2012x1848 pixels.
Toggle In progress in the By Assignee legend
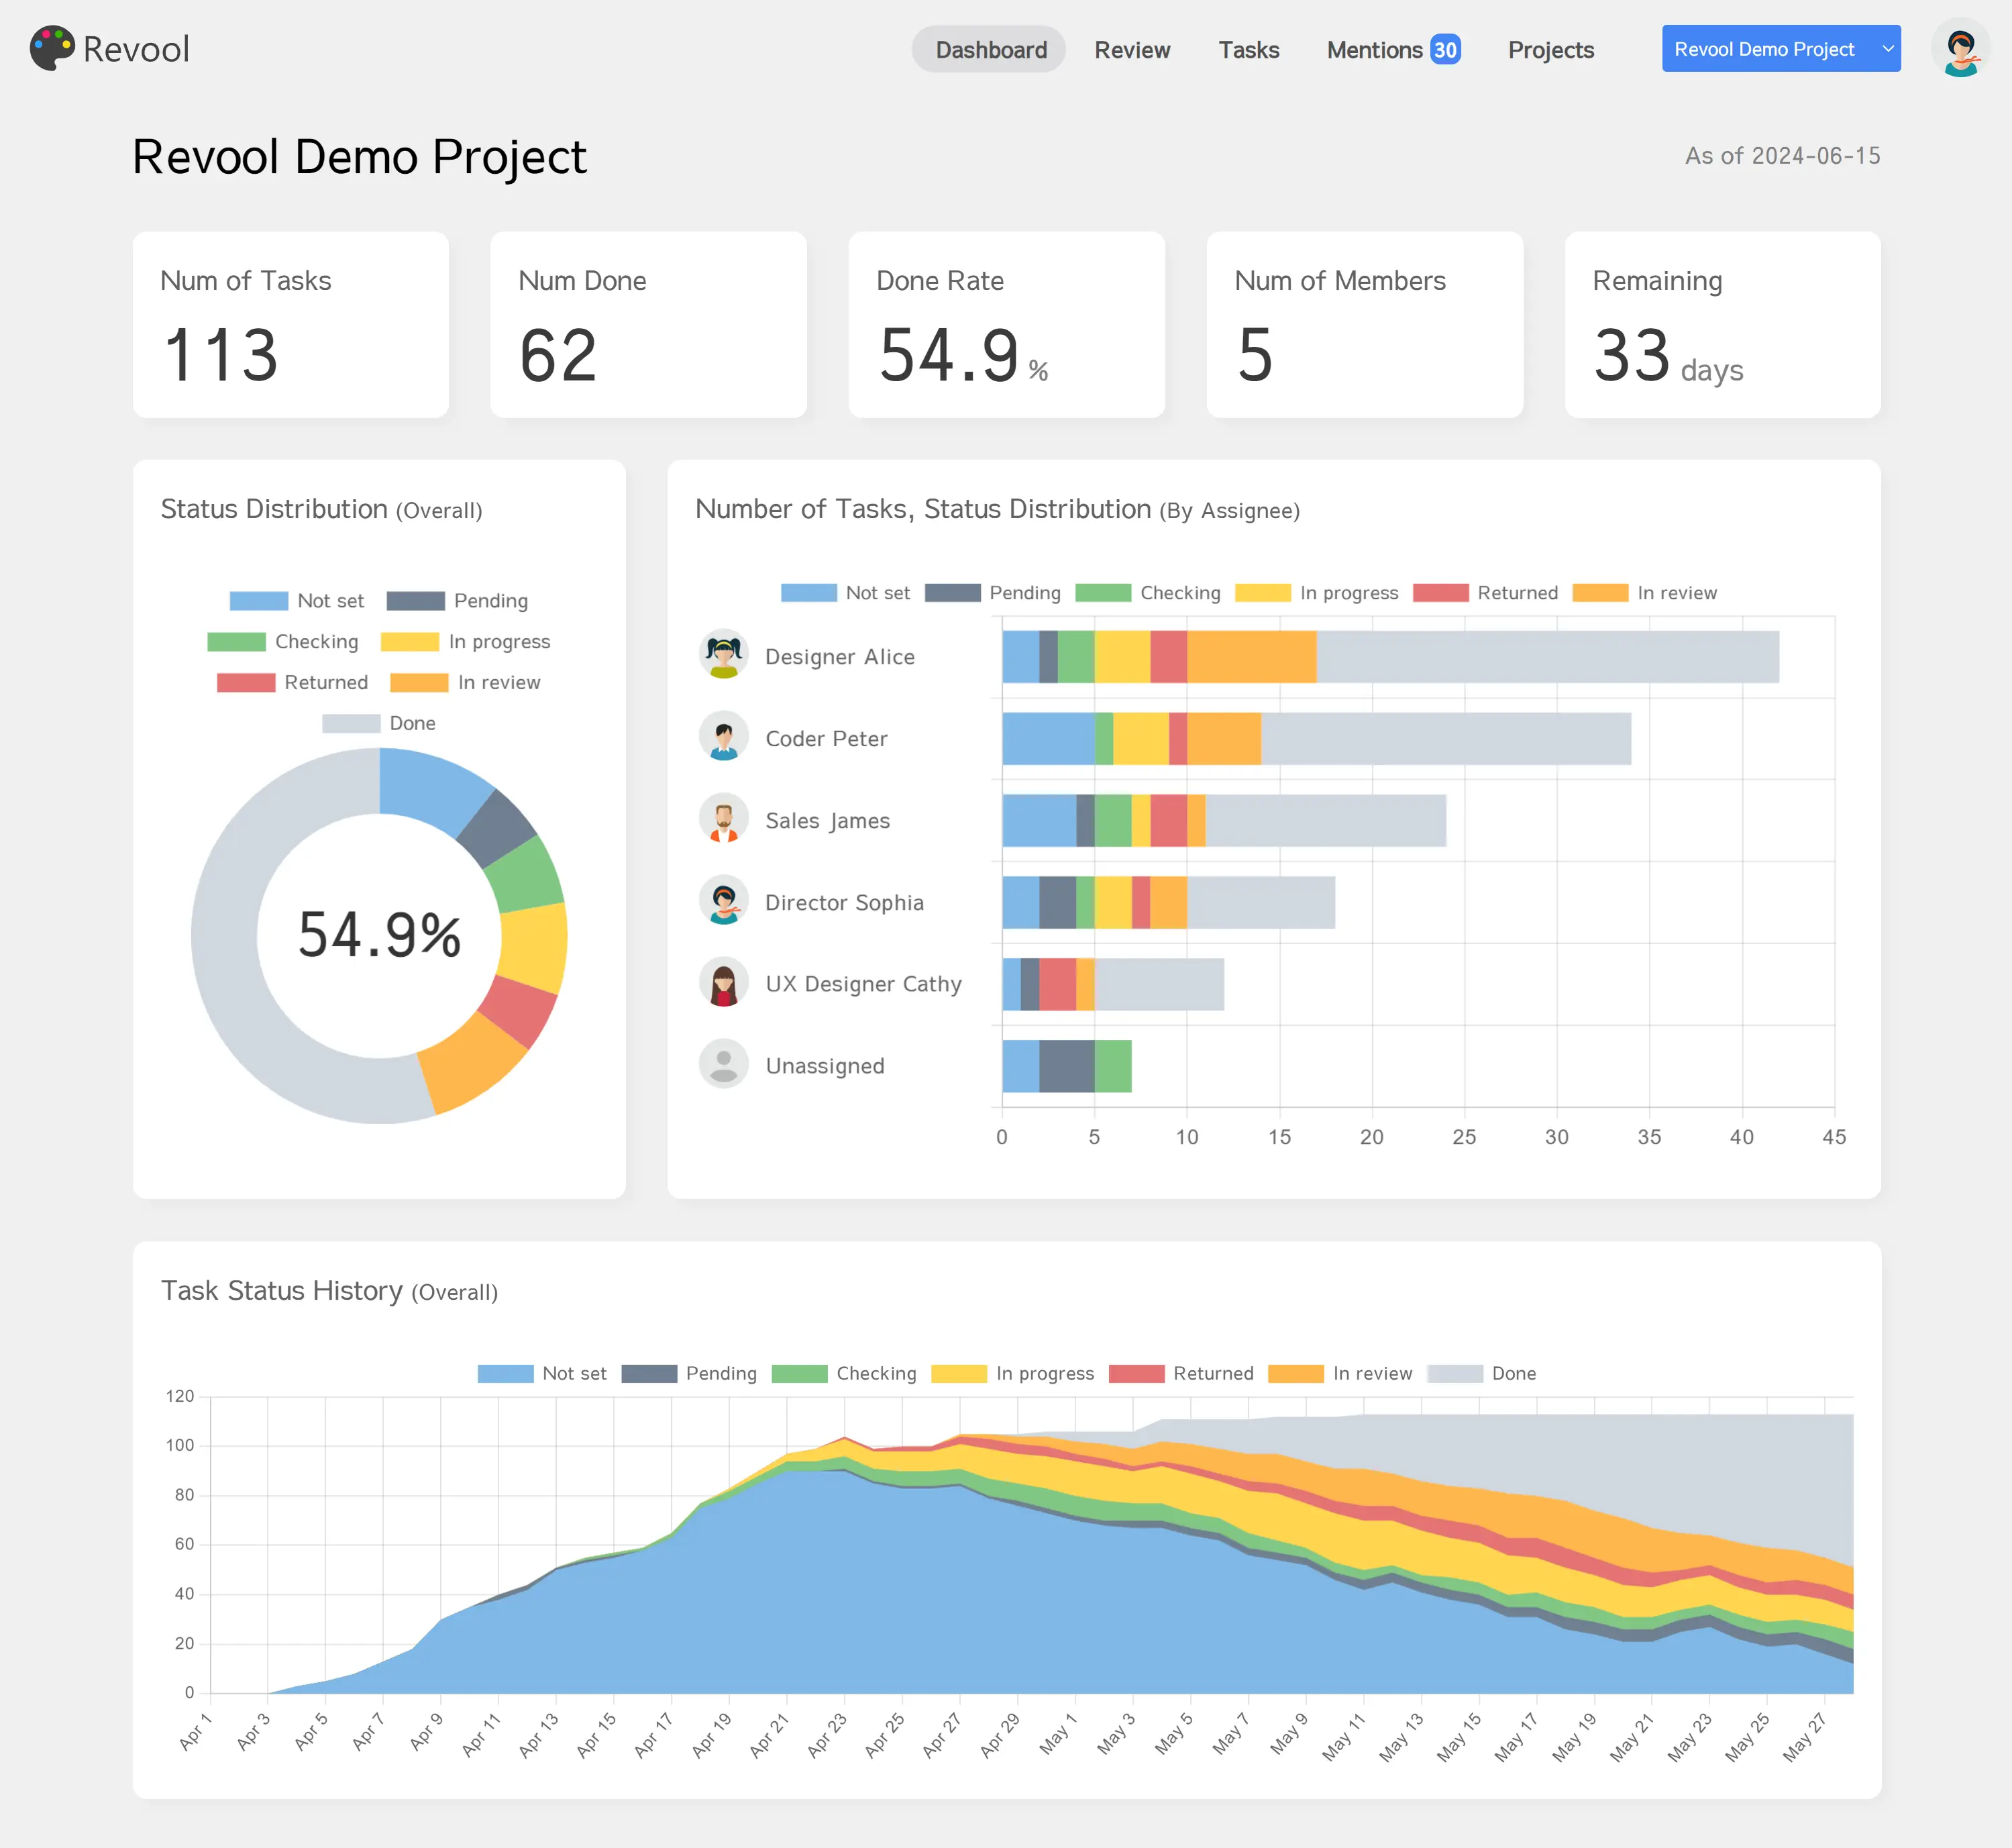point(1316,593)
